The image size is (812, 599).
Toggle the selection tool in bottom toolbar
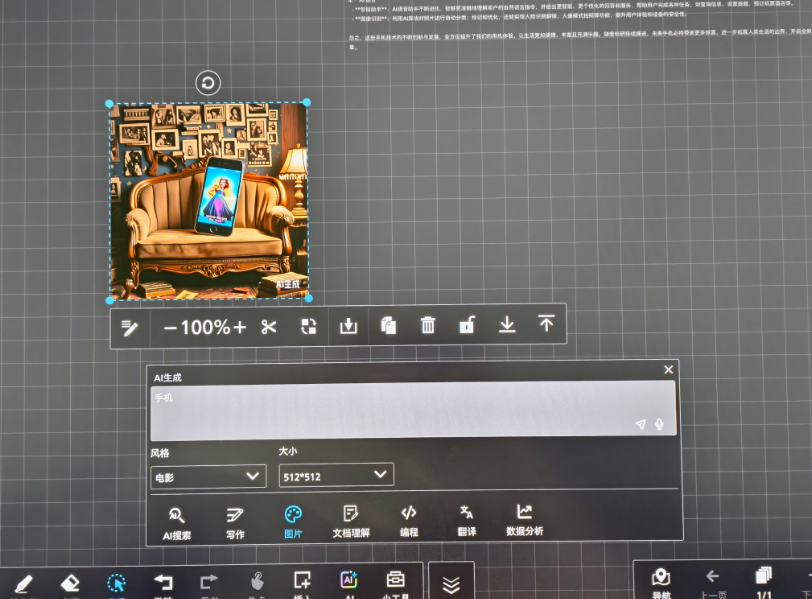click(117, 583)
